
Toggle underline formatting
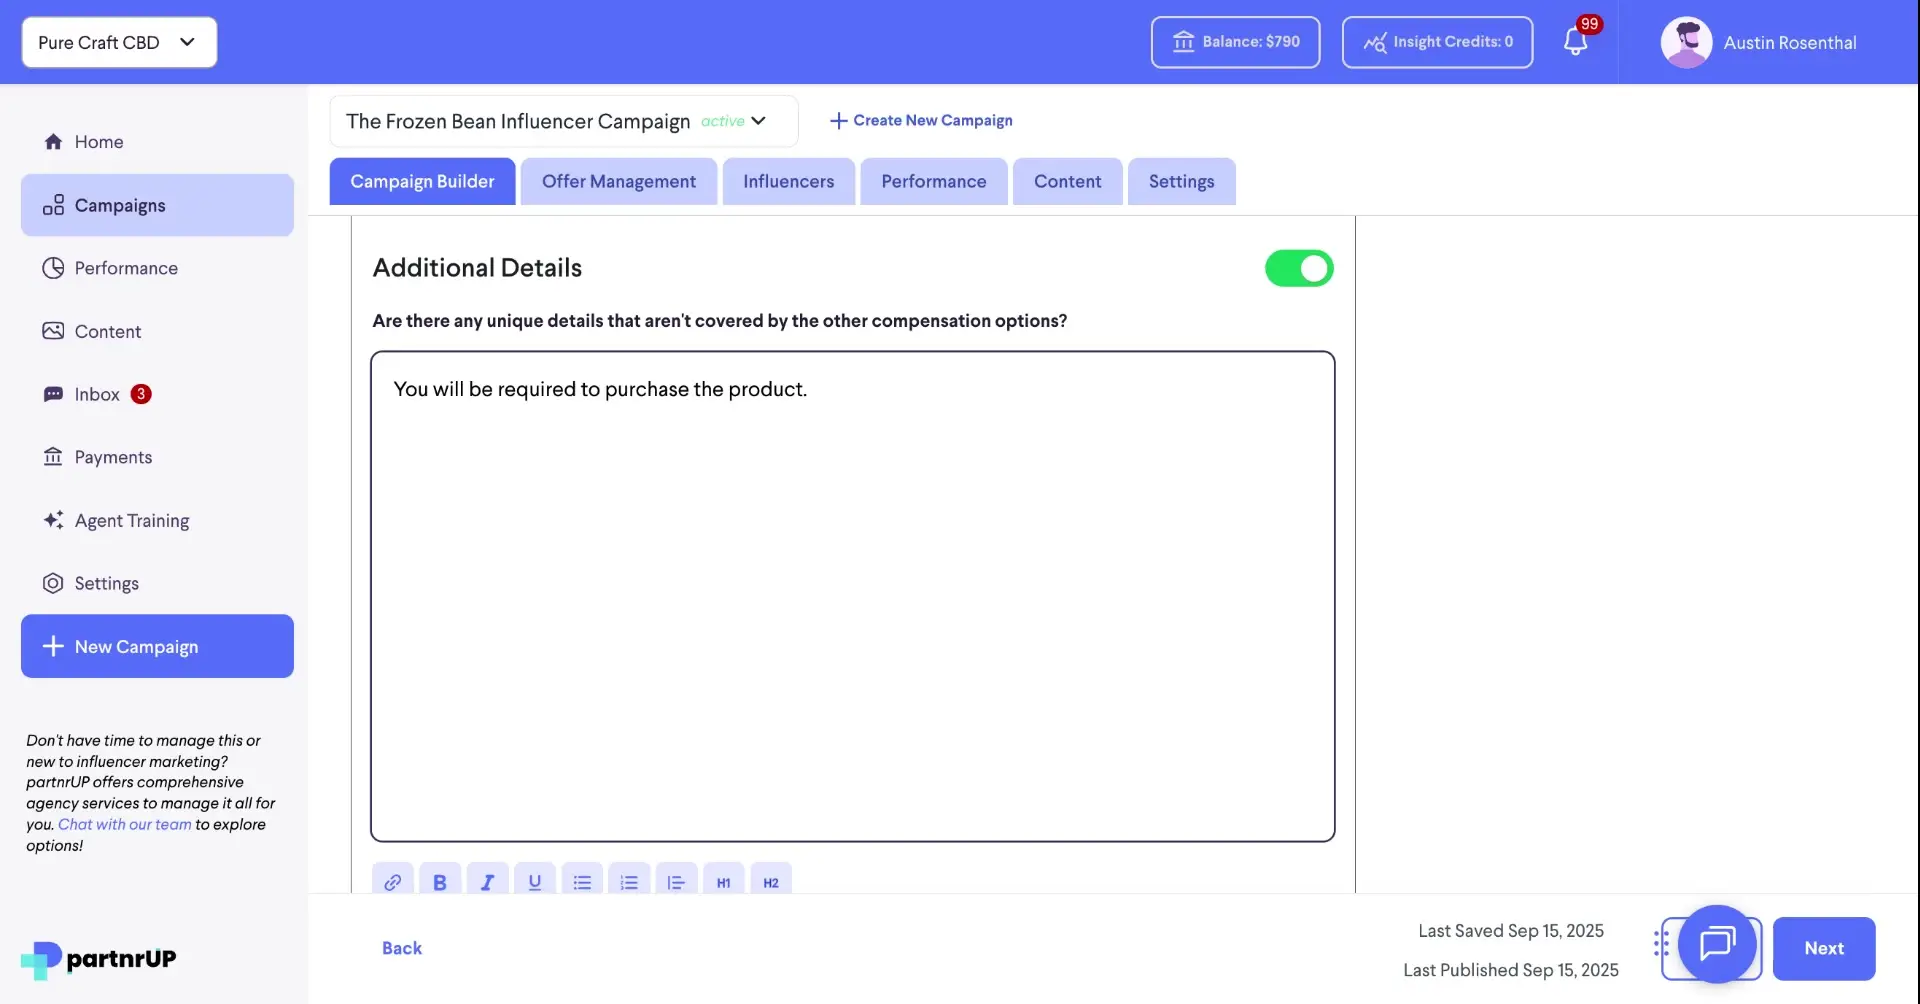click(x=535, y=881)
